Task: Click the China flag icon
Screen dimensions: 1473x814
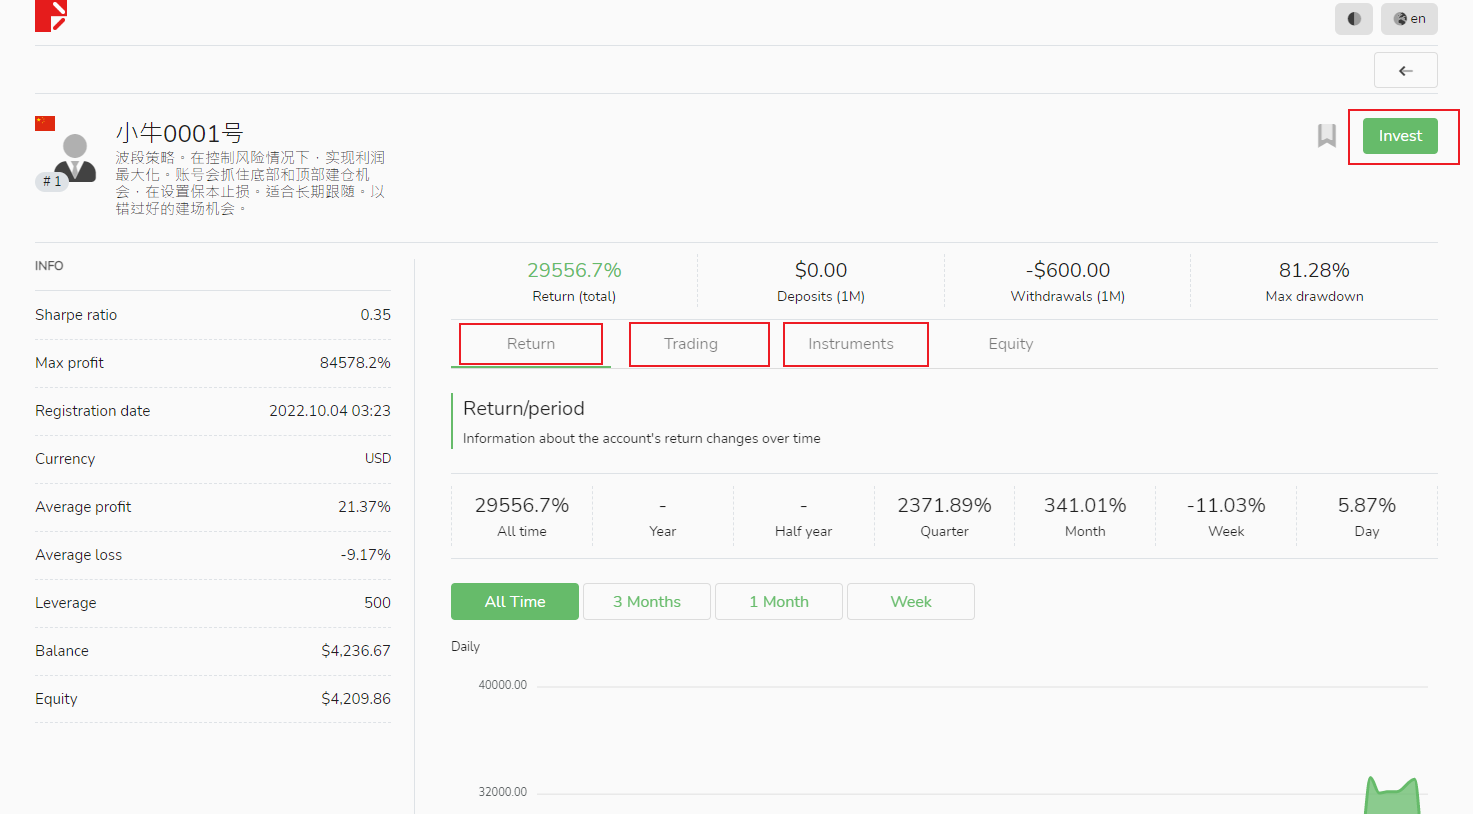Action: tap(45, 123)
